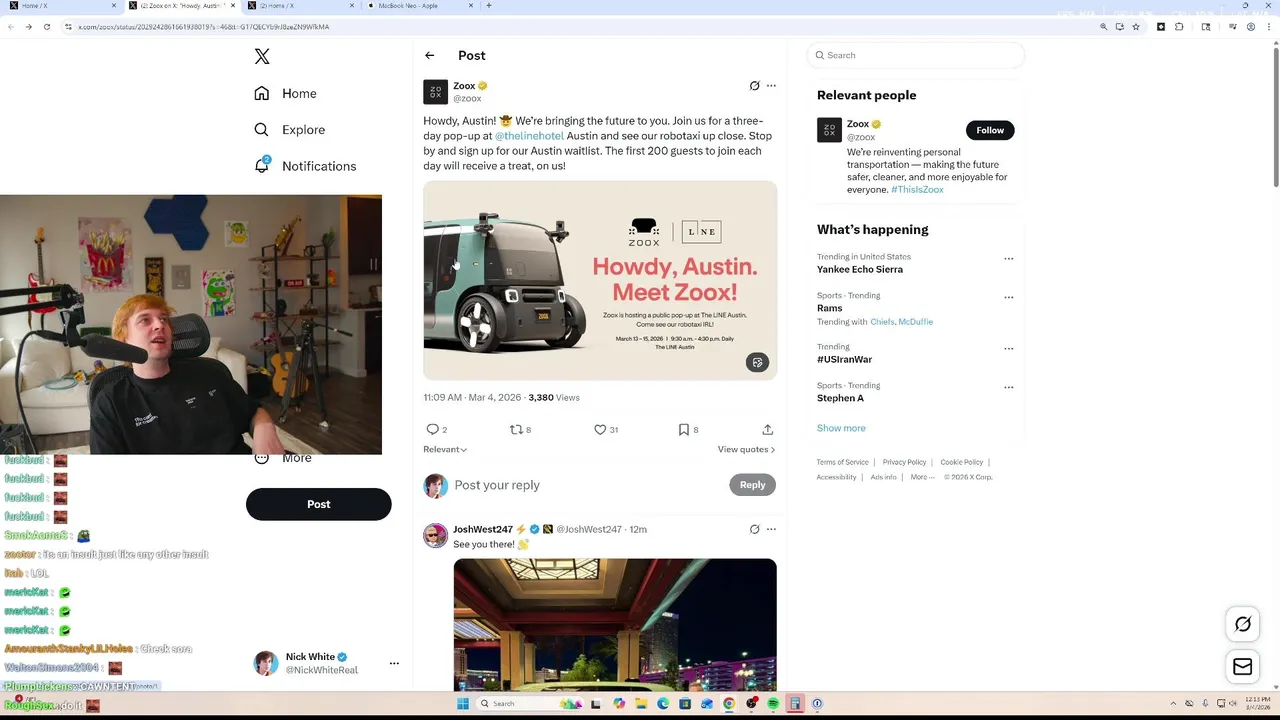1280x720 pixels.
Task: Open Cookie Policy link
Action: [x=961, y=462]
